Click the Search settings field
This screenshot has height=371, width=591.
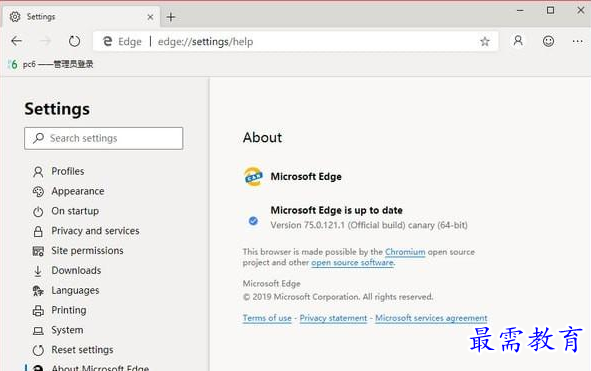(104, 138)
